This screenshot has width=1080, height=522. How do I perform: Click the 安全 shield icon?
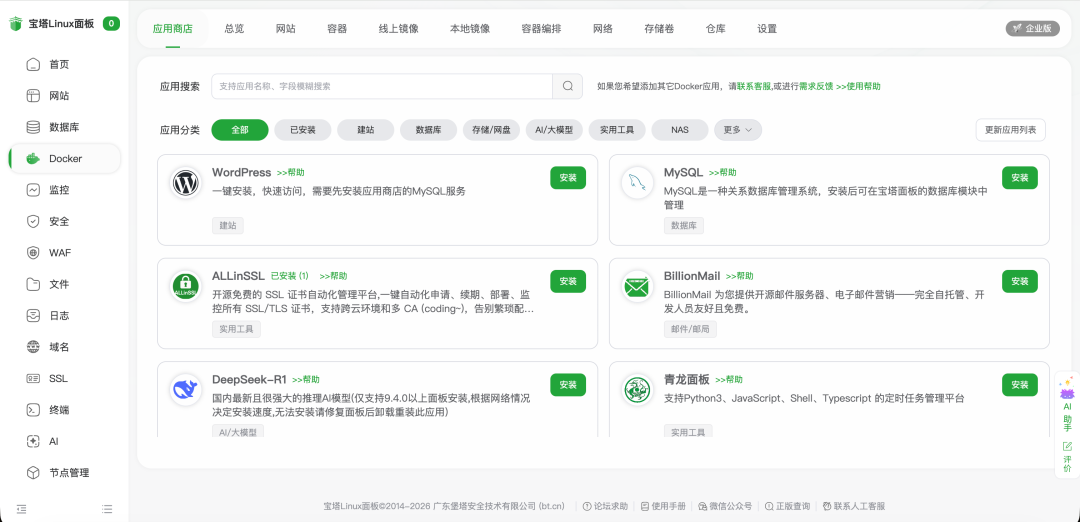[x=33, y=222]
